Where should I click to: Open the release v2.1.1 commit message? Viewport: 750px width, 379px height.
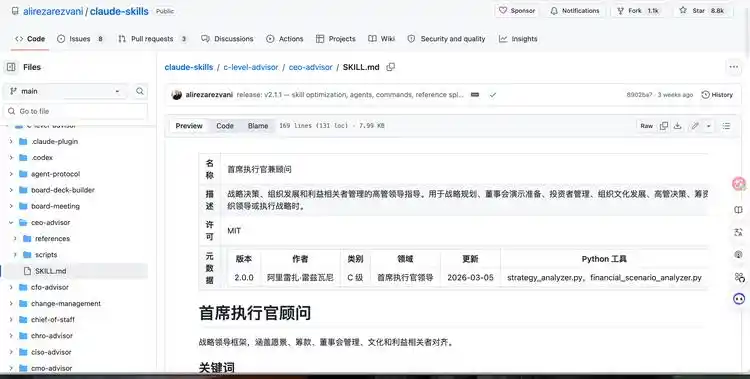(x=350, y=95)
